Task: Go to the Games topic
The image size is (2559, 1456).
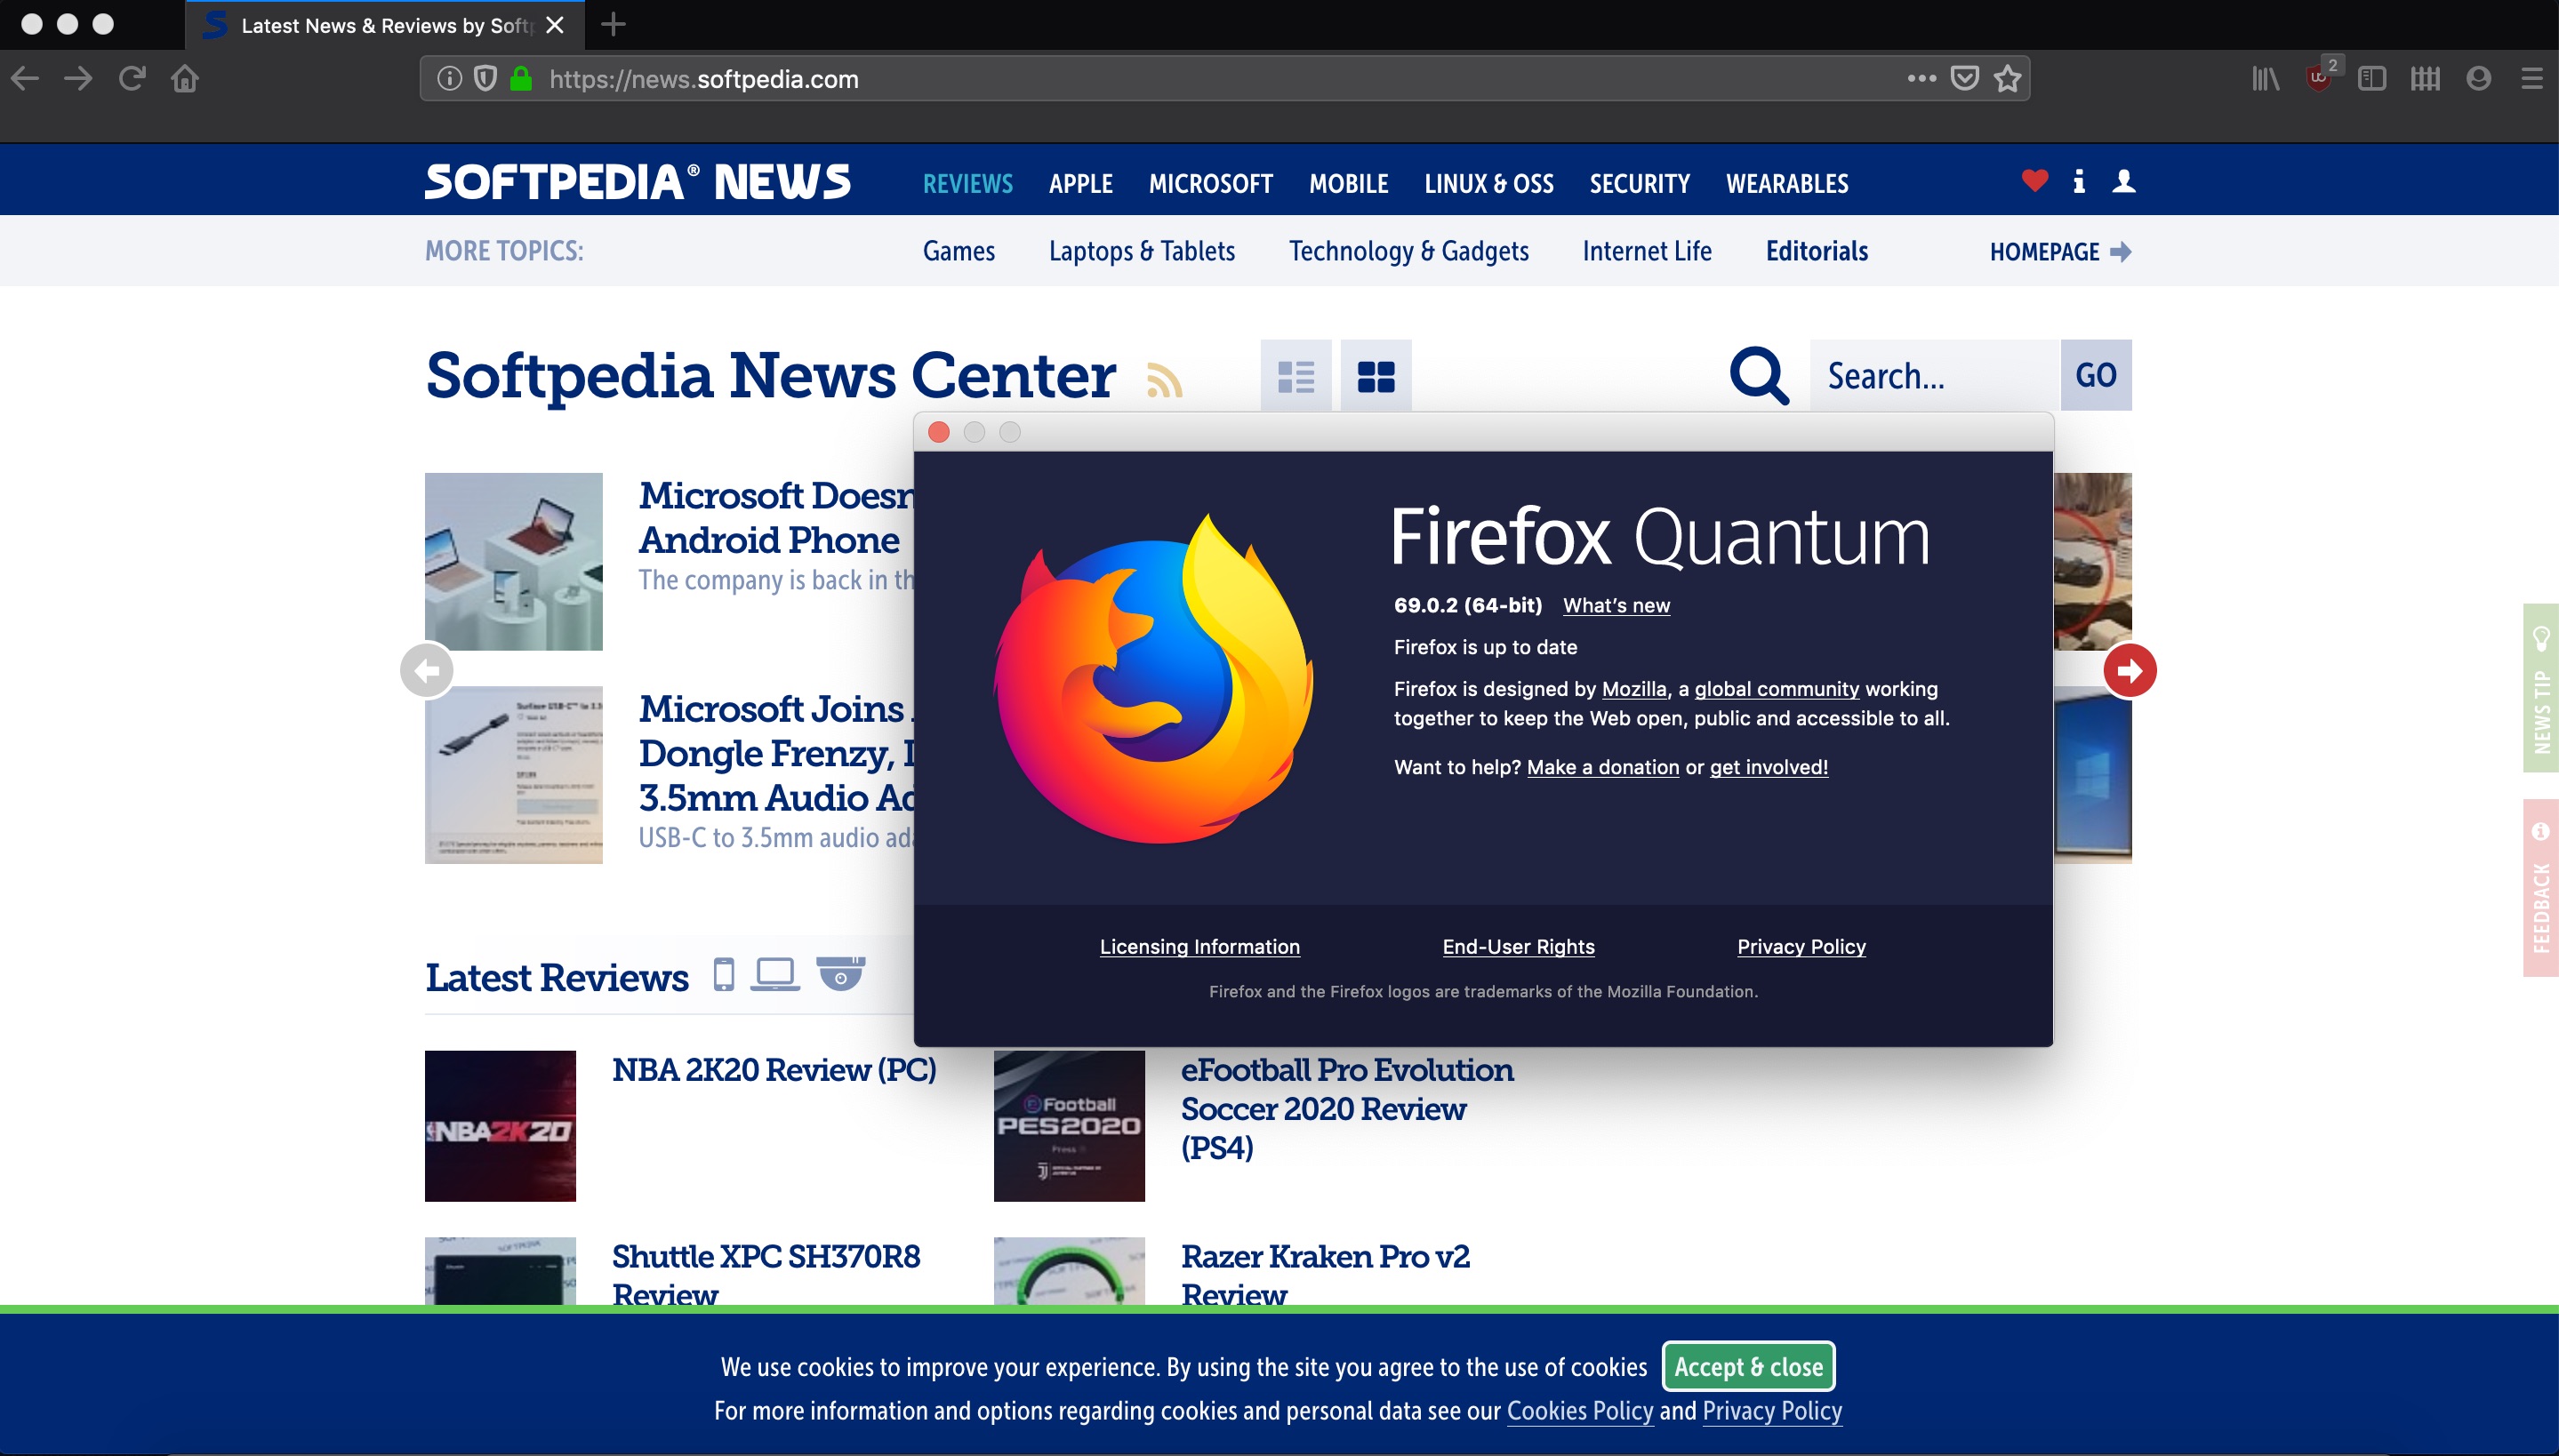Action: click(x=959, y=251)
